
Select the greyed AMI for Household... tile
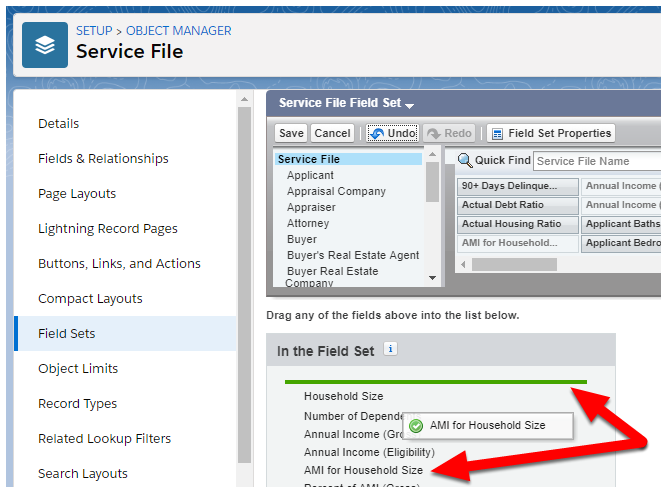(518, 243)
